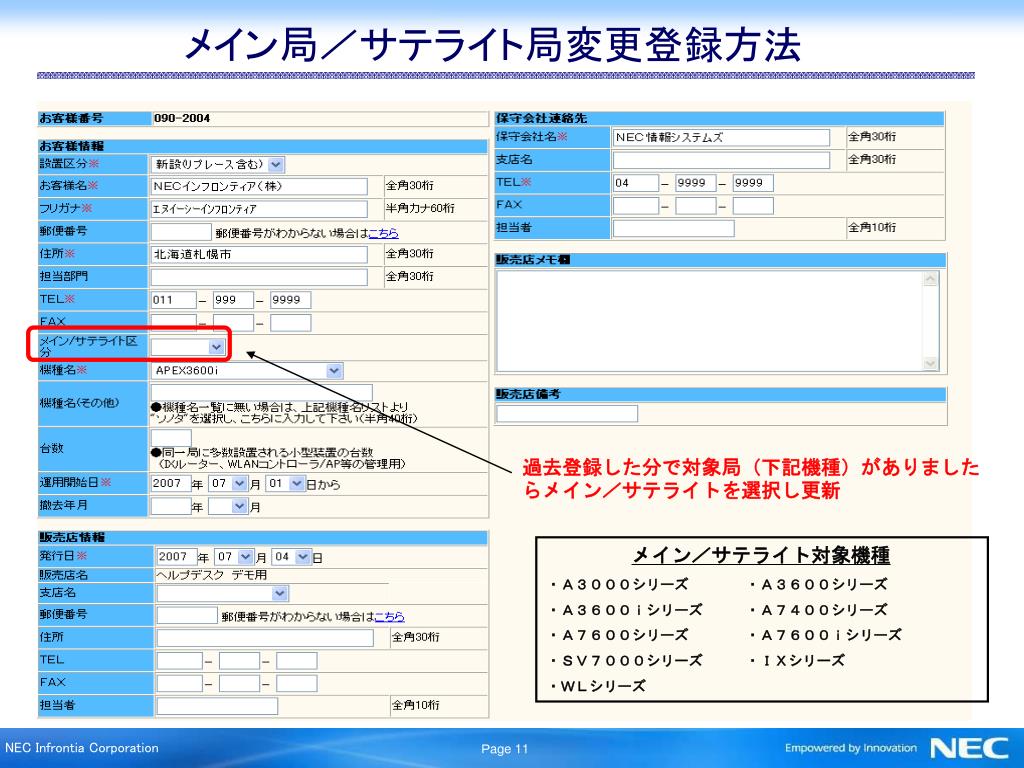Click the first お客様情報 FAX field
Viewport: 1024px width, 768px height.
coord(173,323)
